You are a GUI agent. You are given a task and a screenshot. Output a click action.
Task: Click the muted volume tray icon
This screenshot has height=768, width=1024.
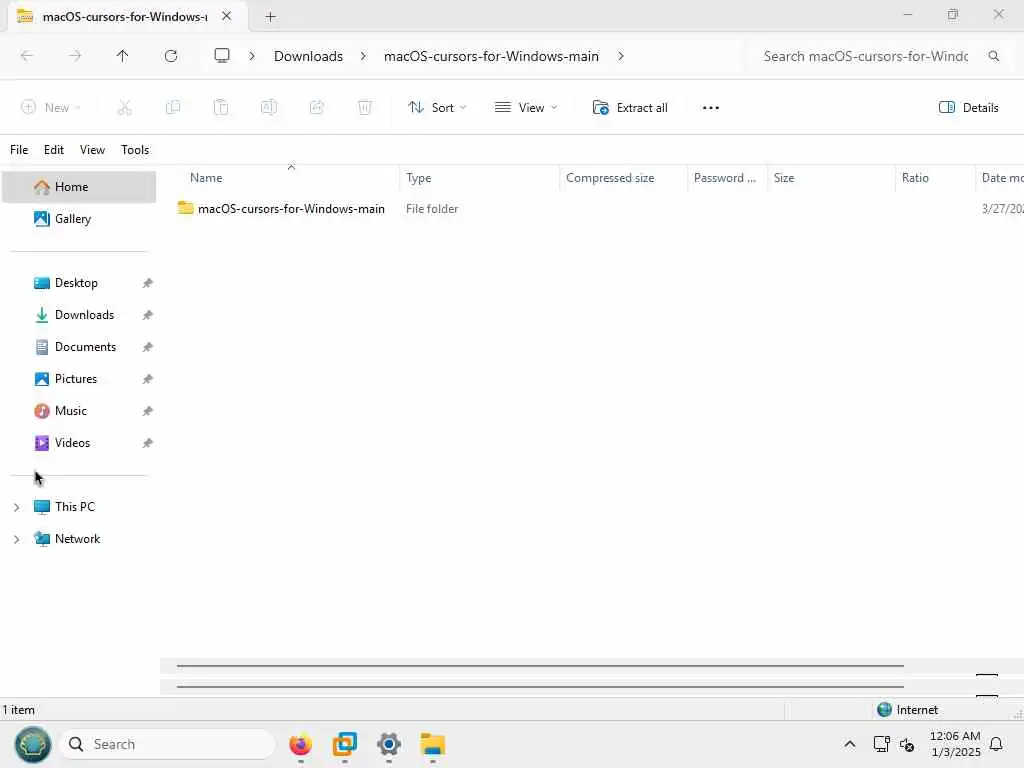[x=907, y=744]
